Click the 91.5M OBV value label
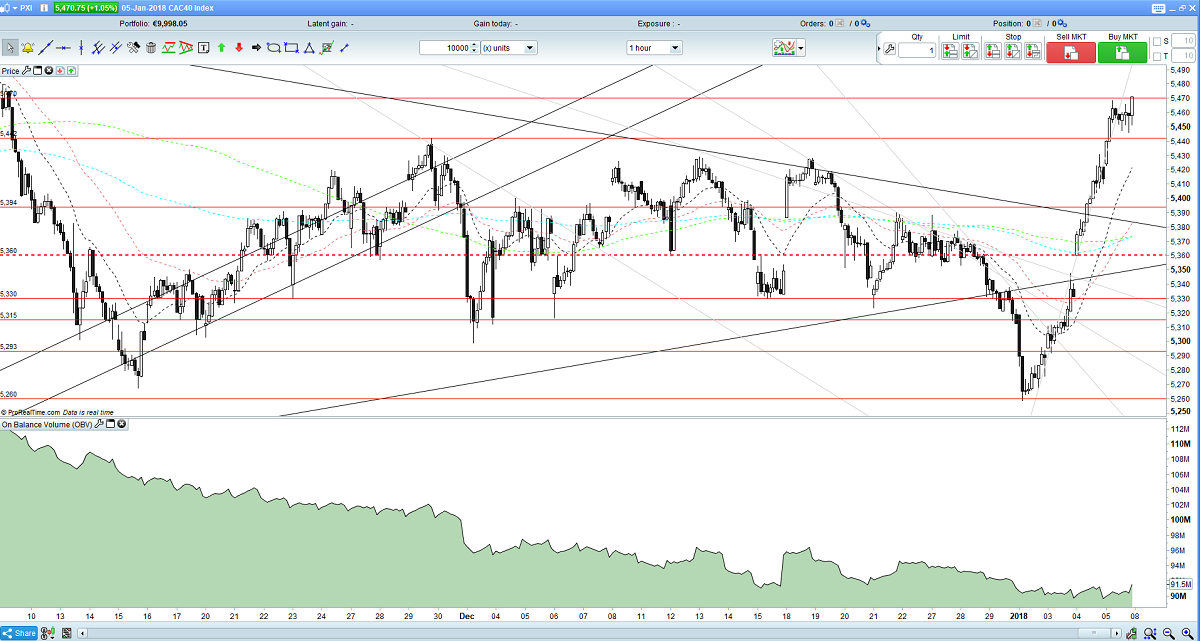 [1179, 584]
